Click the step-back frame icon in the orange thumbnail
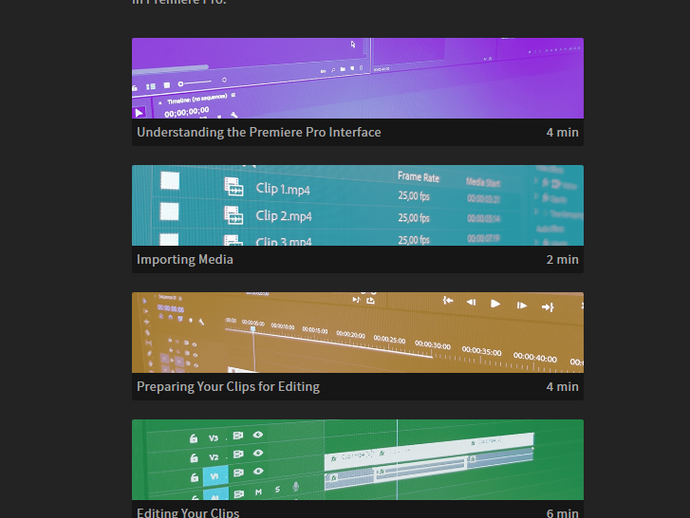 [x=471, y=302]
